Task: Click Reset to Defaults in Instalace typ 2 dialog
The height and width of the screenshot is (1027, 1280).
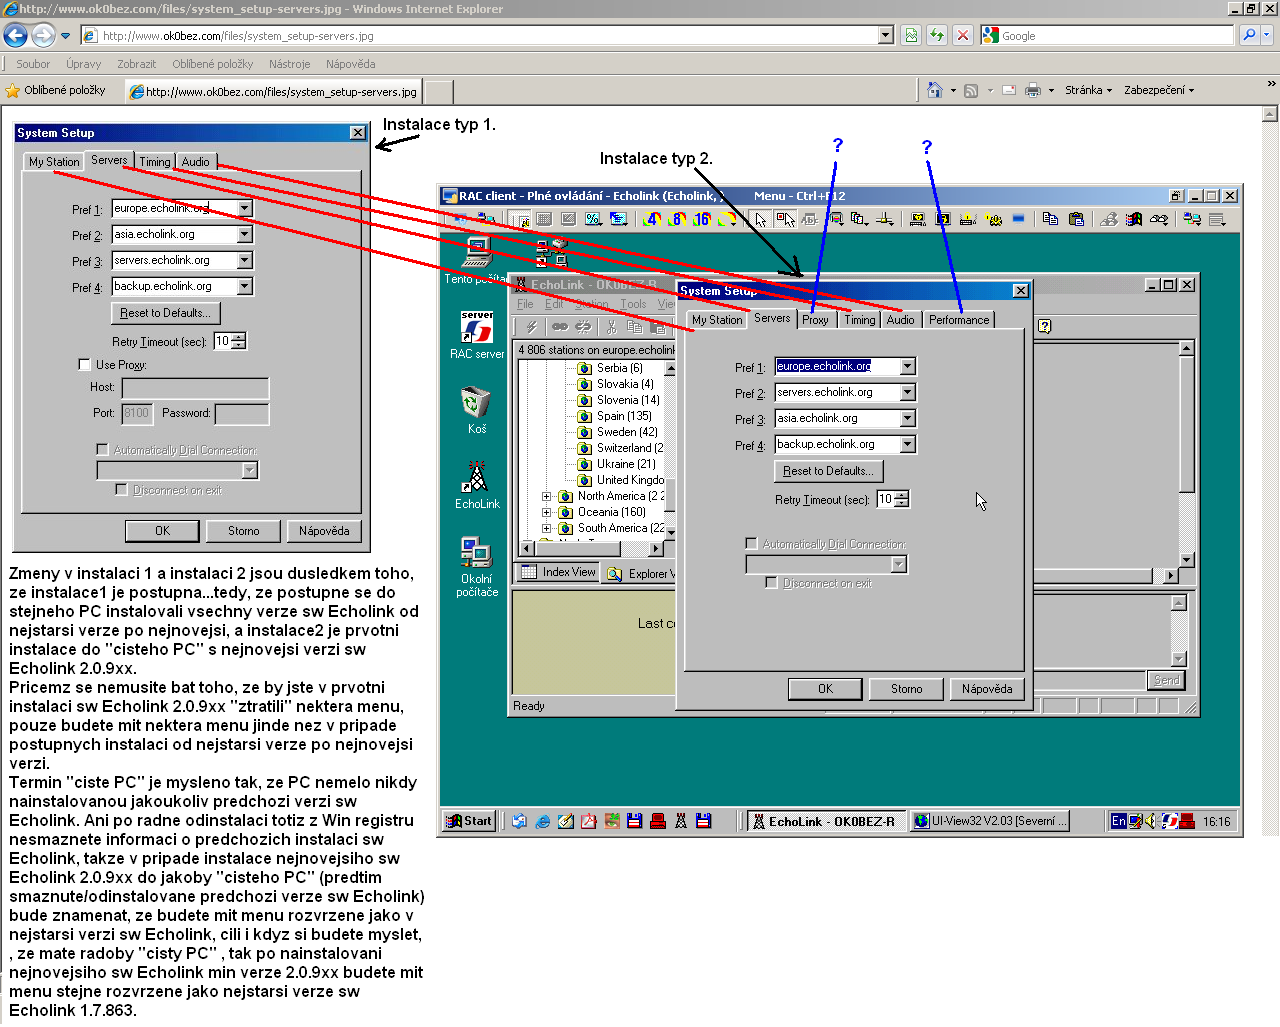Action: [x=828, y=471]
